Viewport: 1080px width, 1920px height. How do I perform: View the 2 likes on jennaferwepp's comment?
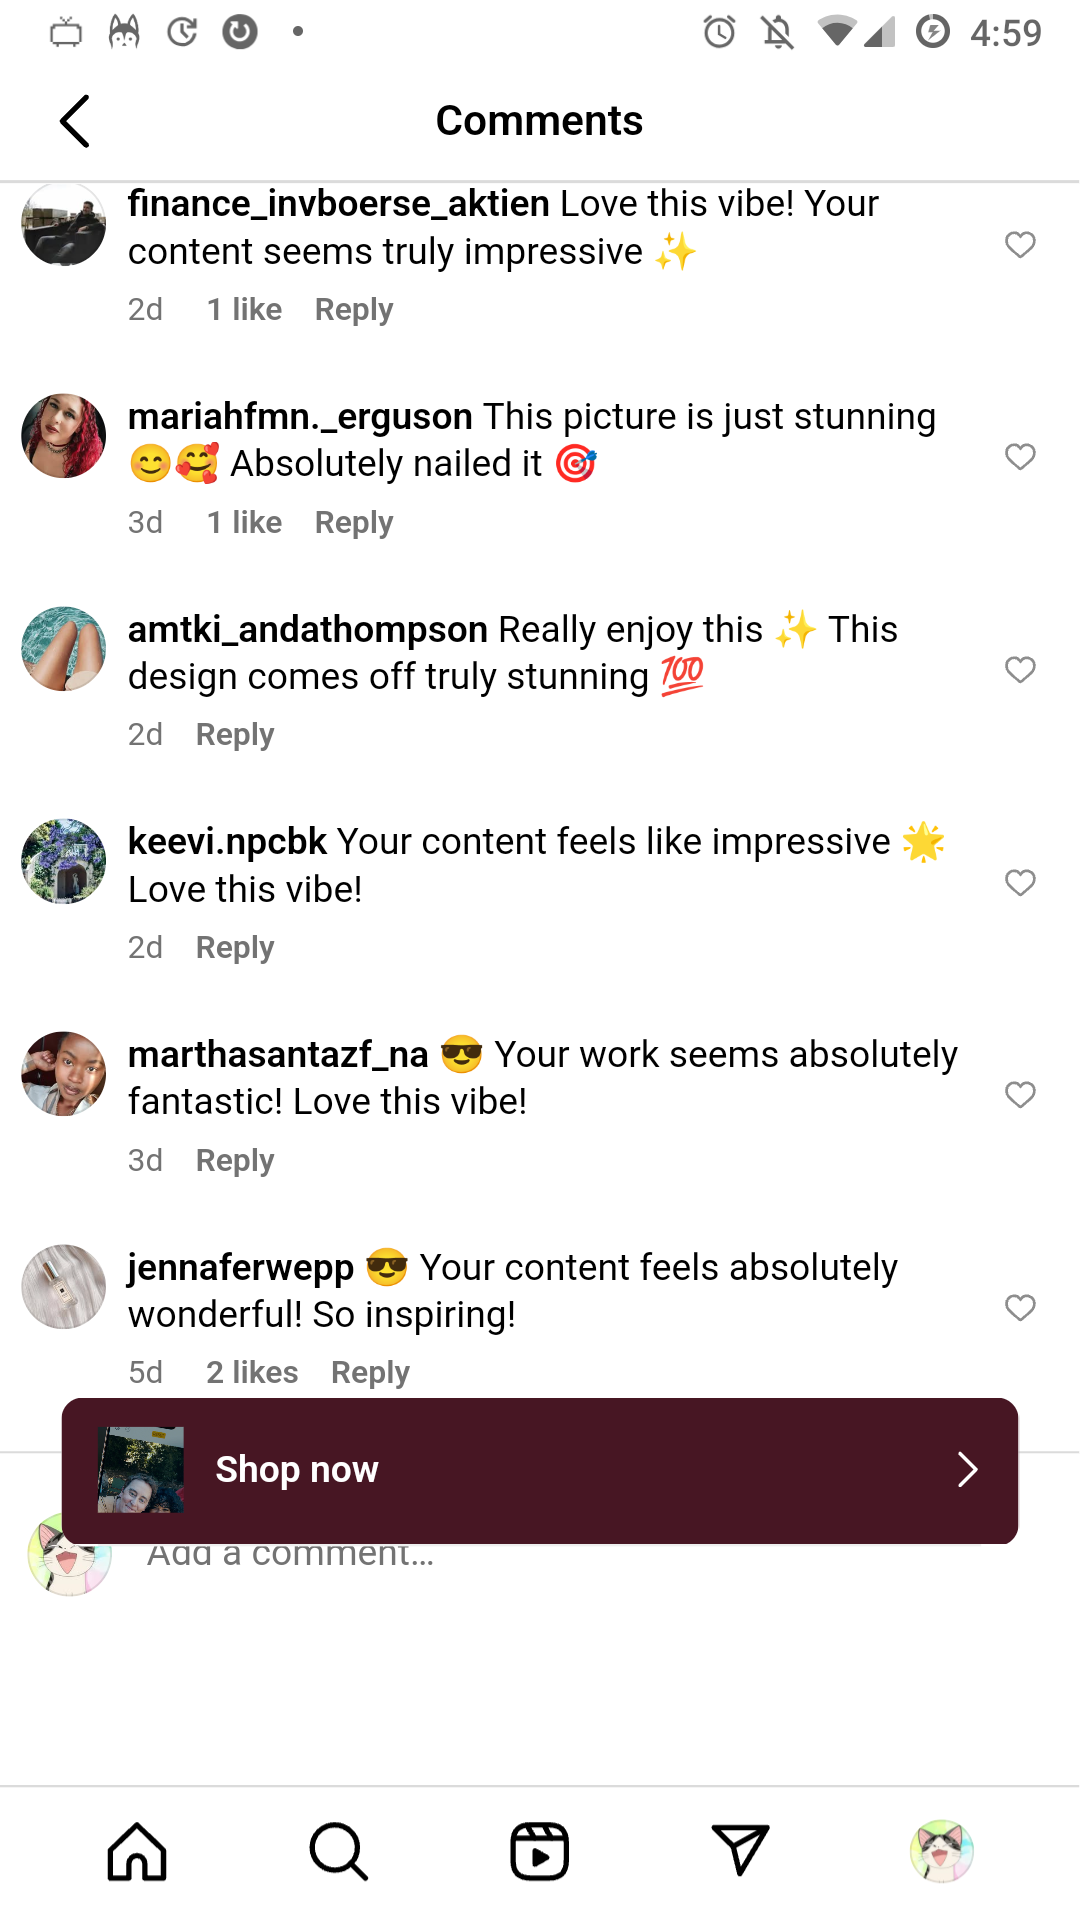coord(252,1373)
